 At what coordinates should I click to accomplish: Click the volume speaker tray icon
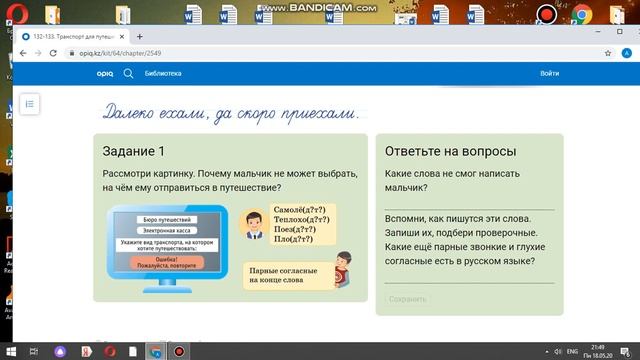(558, 351)
